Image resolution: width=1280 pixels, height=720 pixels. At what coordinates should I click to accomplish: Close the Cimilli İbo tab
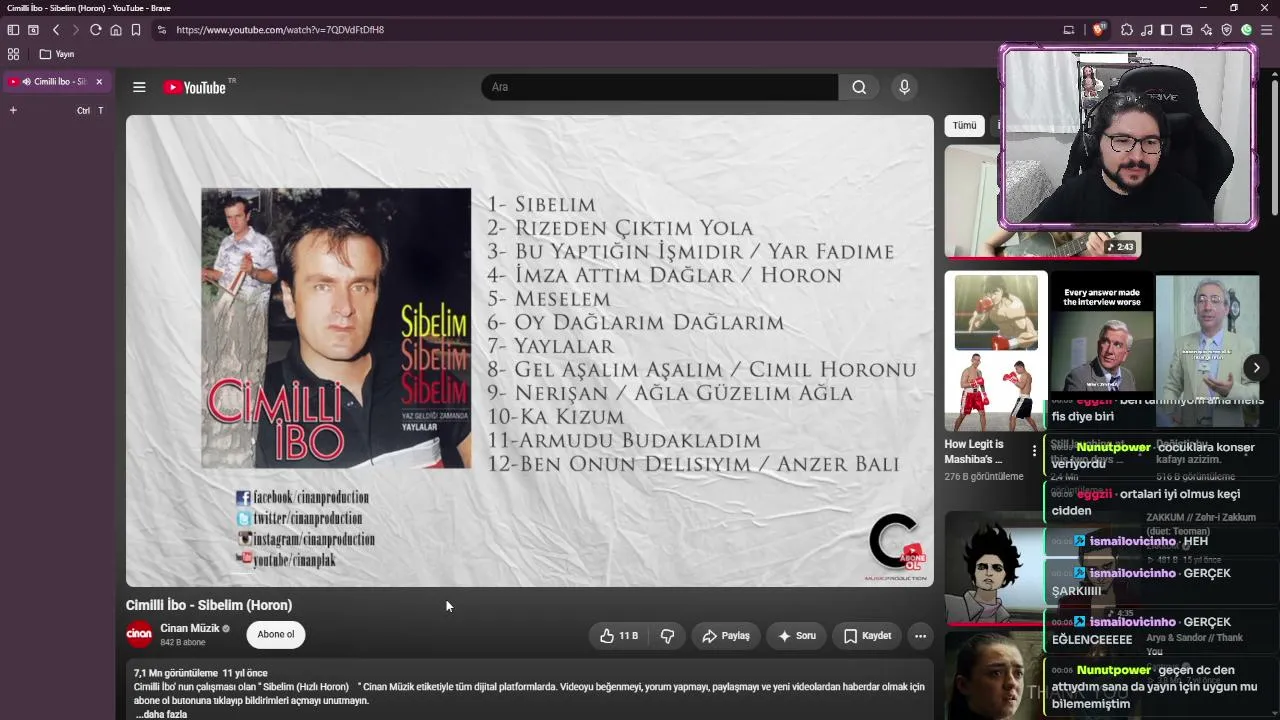point(99,82)
